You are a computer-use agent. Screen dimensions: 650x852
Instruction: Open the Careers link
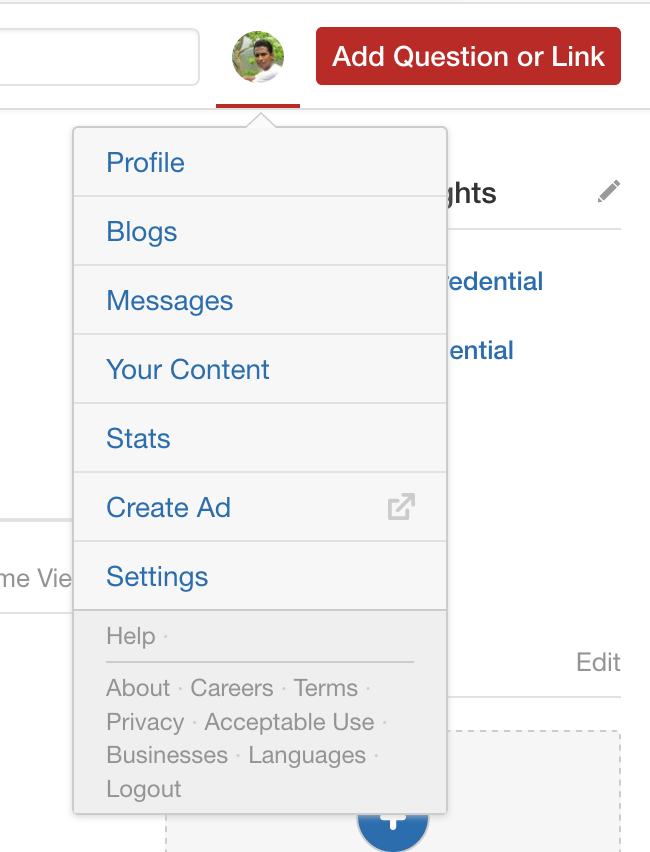tap(232, 688)
